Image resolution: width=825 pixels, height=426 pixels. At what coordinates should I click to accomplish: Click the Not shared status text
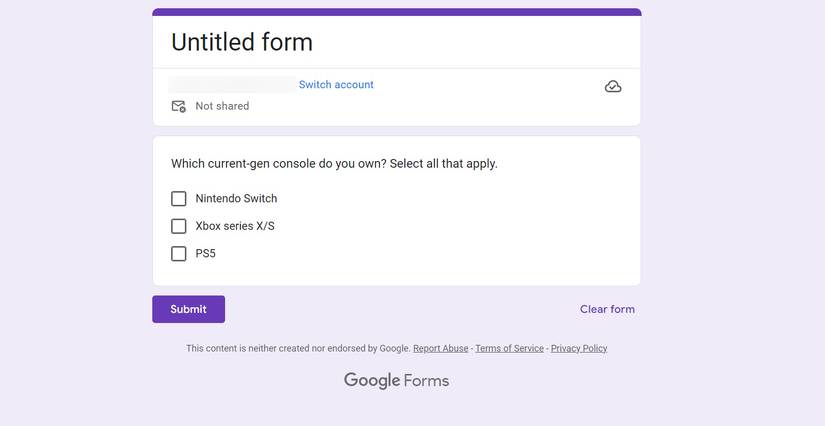point(222,106)
